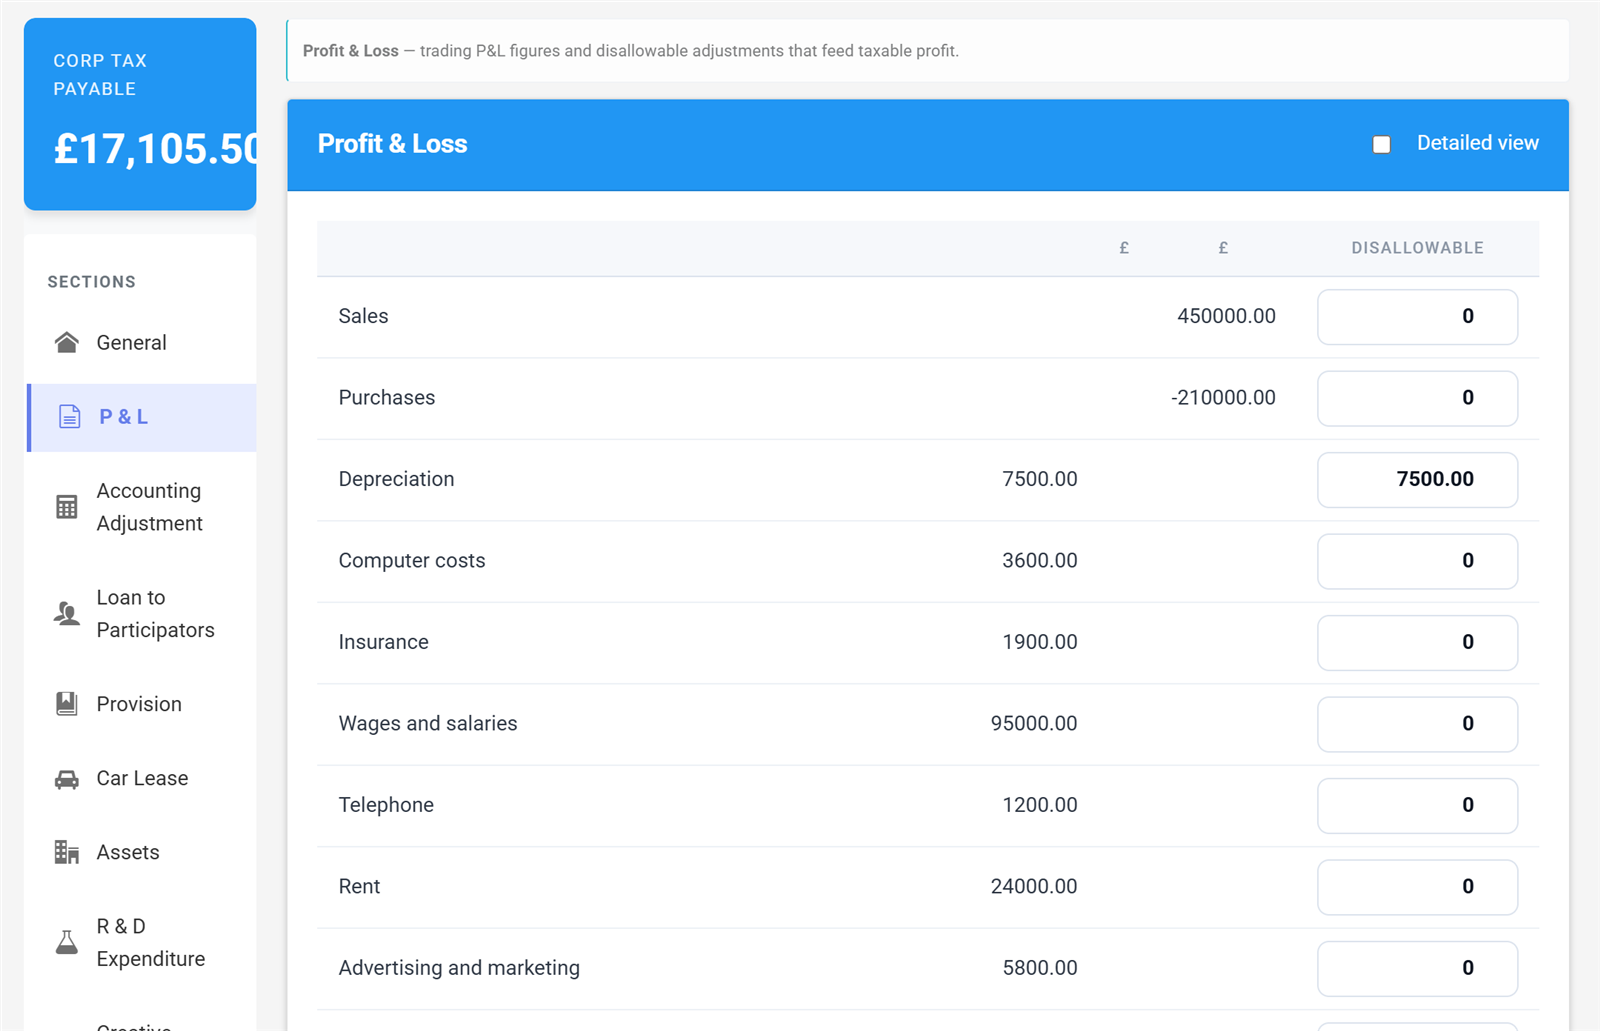
Task: Edit the Purchases disallowable field
Action: [x=1417, y=398]
